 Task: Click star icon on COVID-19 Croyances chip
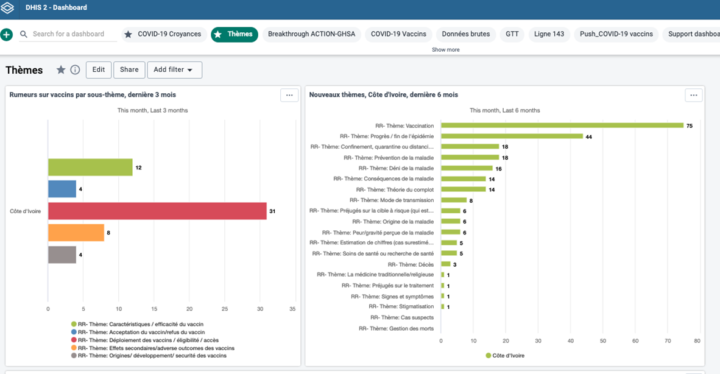128,34
